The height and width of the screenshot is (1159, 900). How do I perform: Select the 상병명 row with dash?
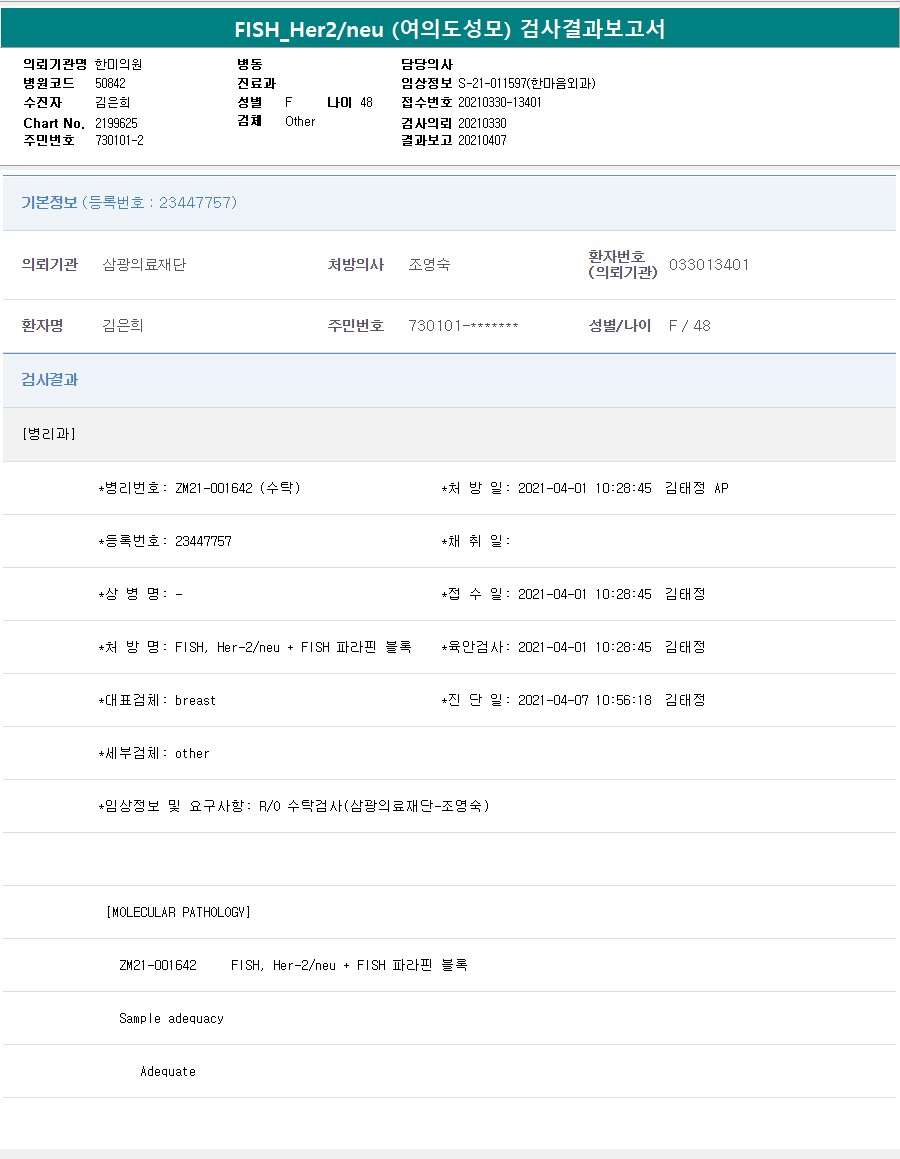click(x=140, y=594)
